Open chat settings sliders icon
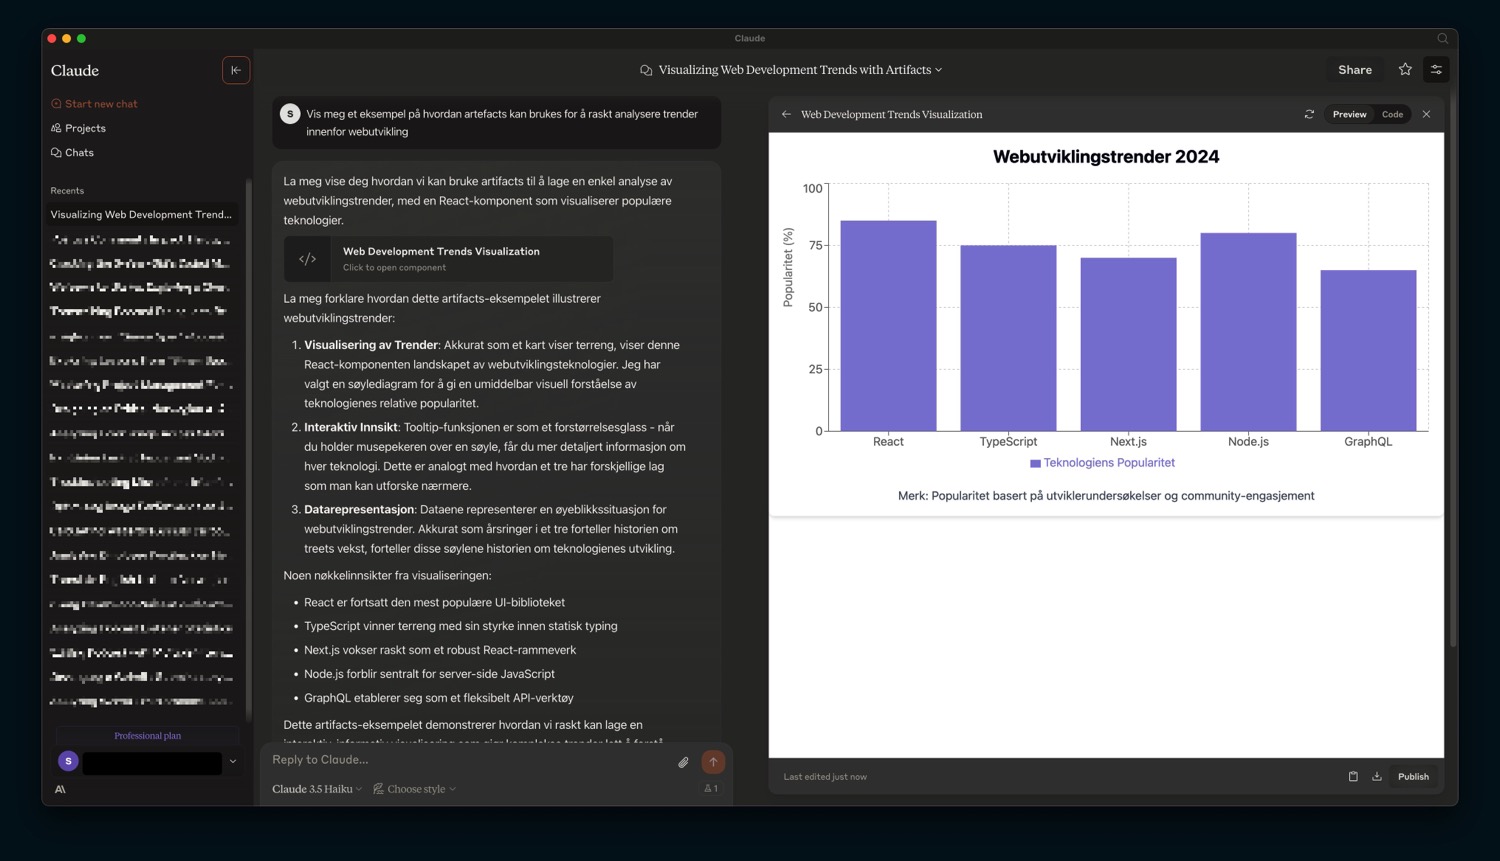1500x861 pixels. tap(1436, 70)
